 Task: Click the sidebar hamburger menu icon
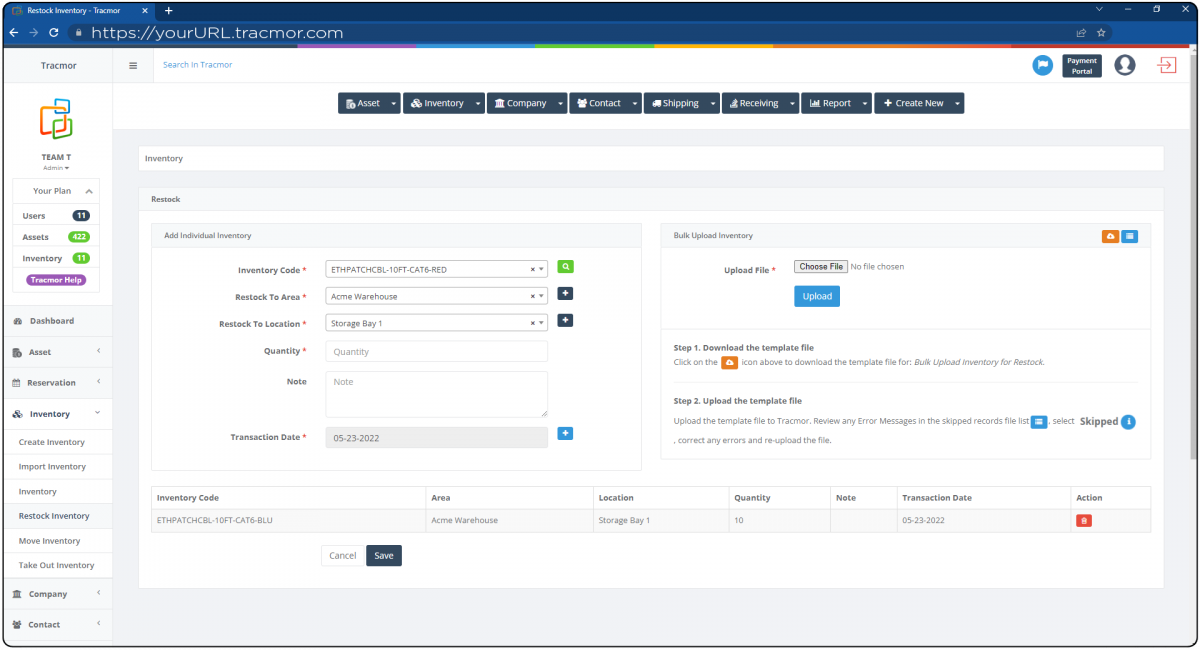(x=133, y=65)
